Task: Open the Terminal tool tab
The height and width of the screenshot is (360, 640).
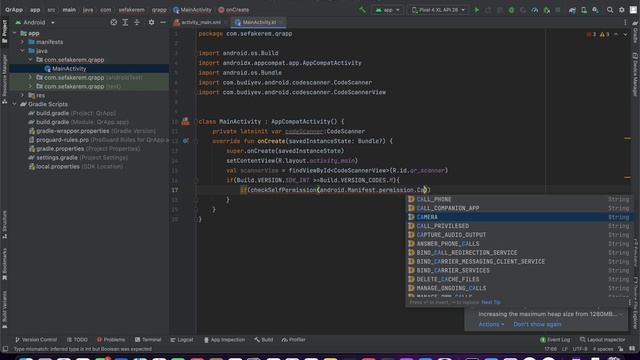Action: (x=148, y=340)
